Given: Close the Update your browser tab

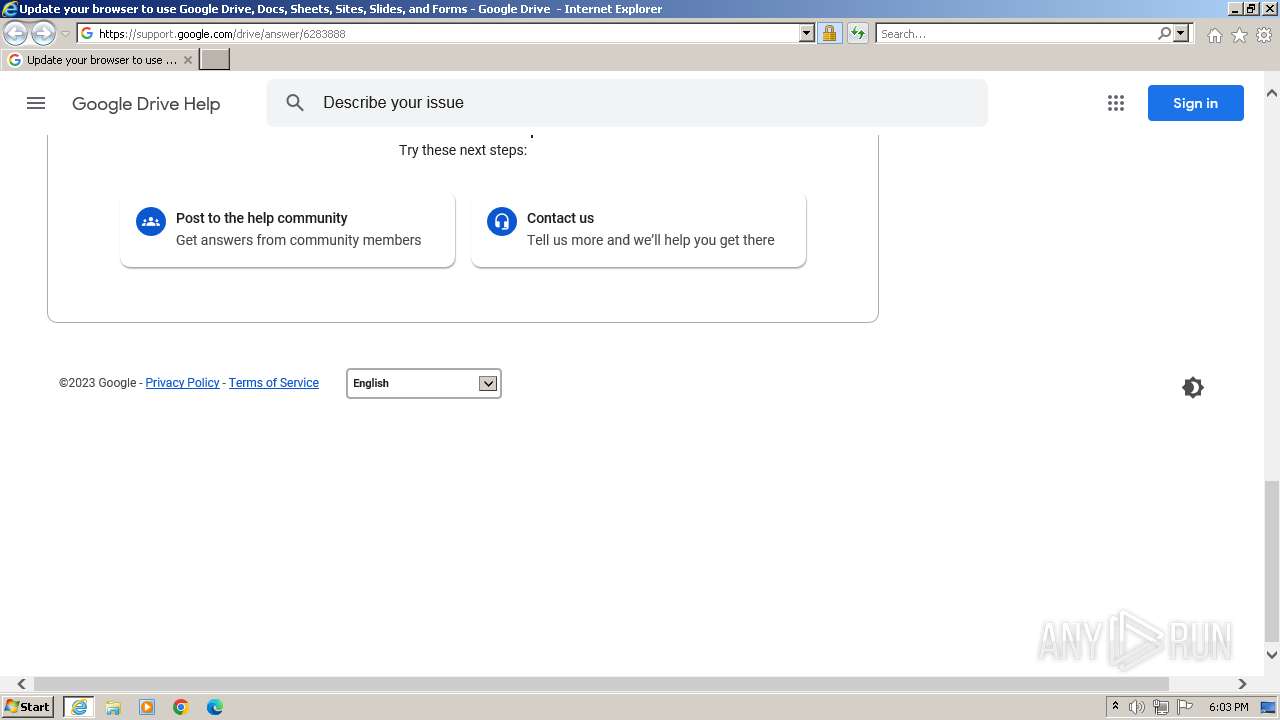Looking at the screenshot, I should [187, 60].
